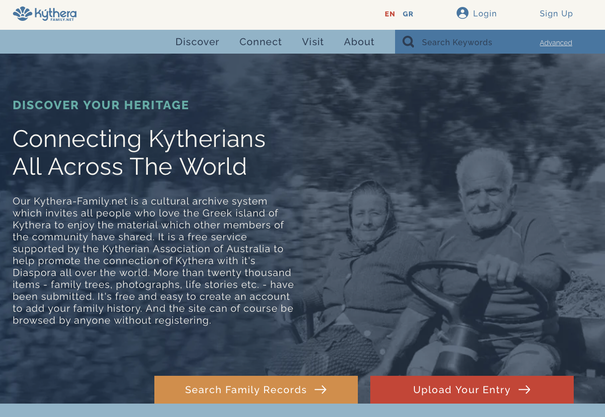605x417 pixels.
Task: Open the Visit menu
Action: coord(313,42)
